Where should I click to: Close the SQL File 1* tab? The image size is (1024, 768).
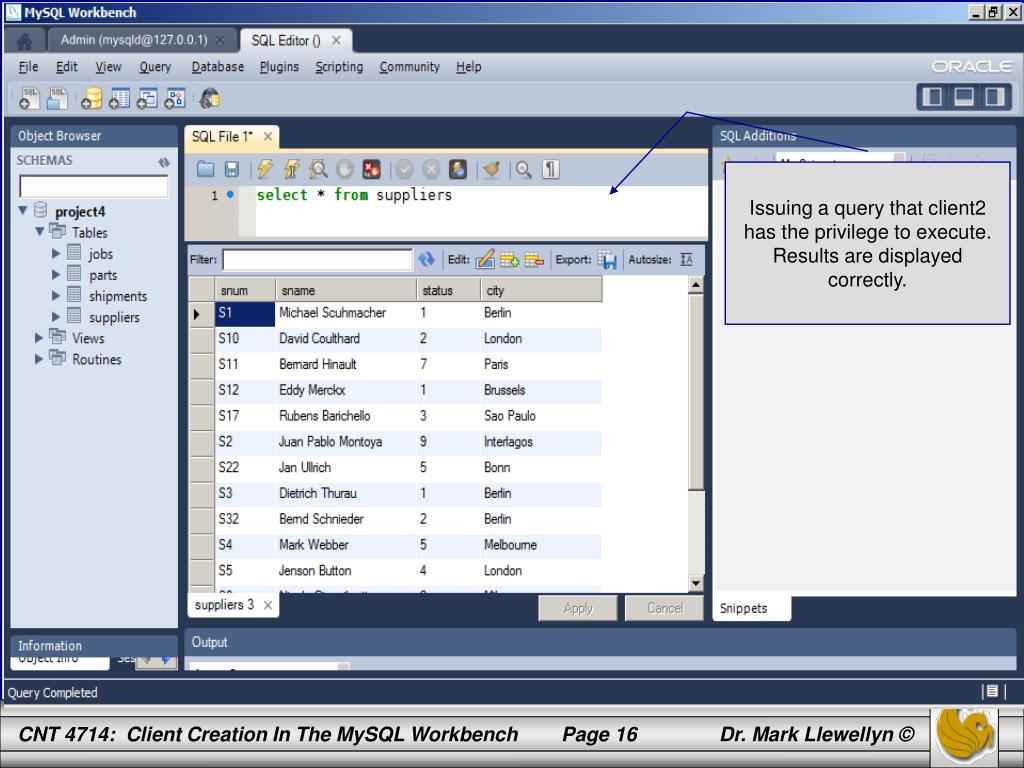pyautogui.click(x=268, y=136)
